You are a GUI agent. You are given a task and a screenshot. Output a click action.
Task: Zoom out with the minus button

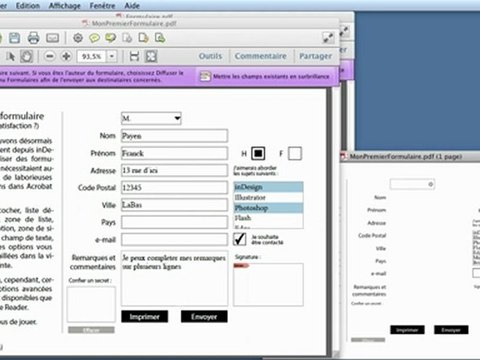pos(50,56)
